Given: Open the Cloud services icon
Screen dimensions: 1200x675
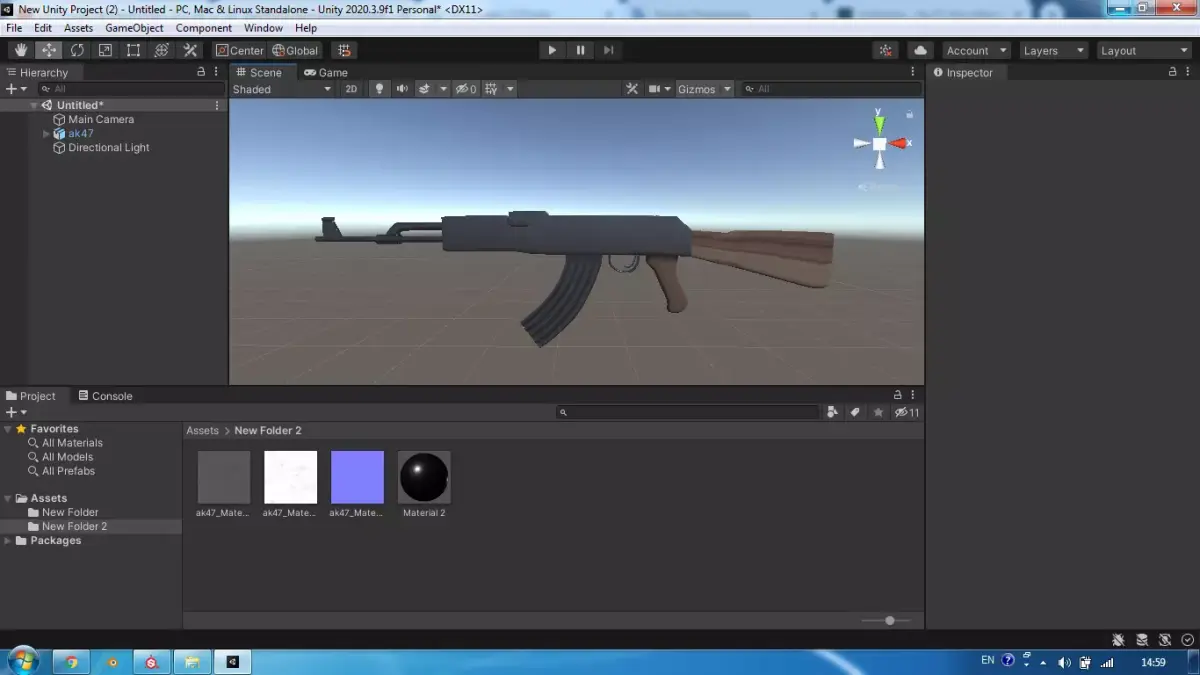Looking at the screenshot, I should pyautogui.click(x=920, y=50).
